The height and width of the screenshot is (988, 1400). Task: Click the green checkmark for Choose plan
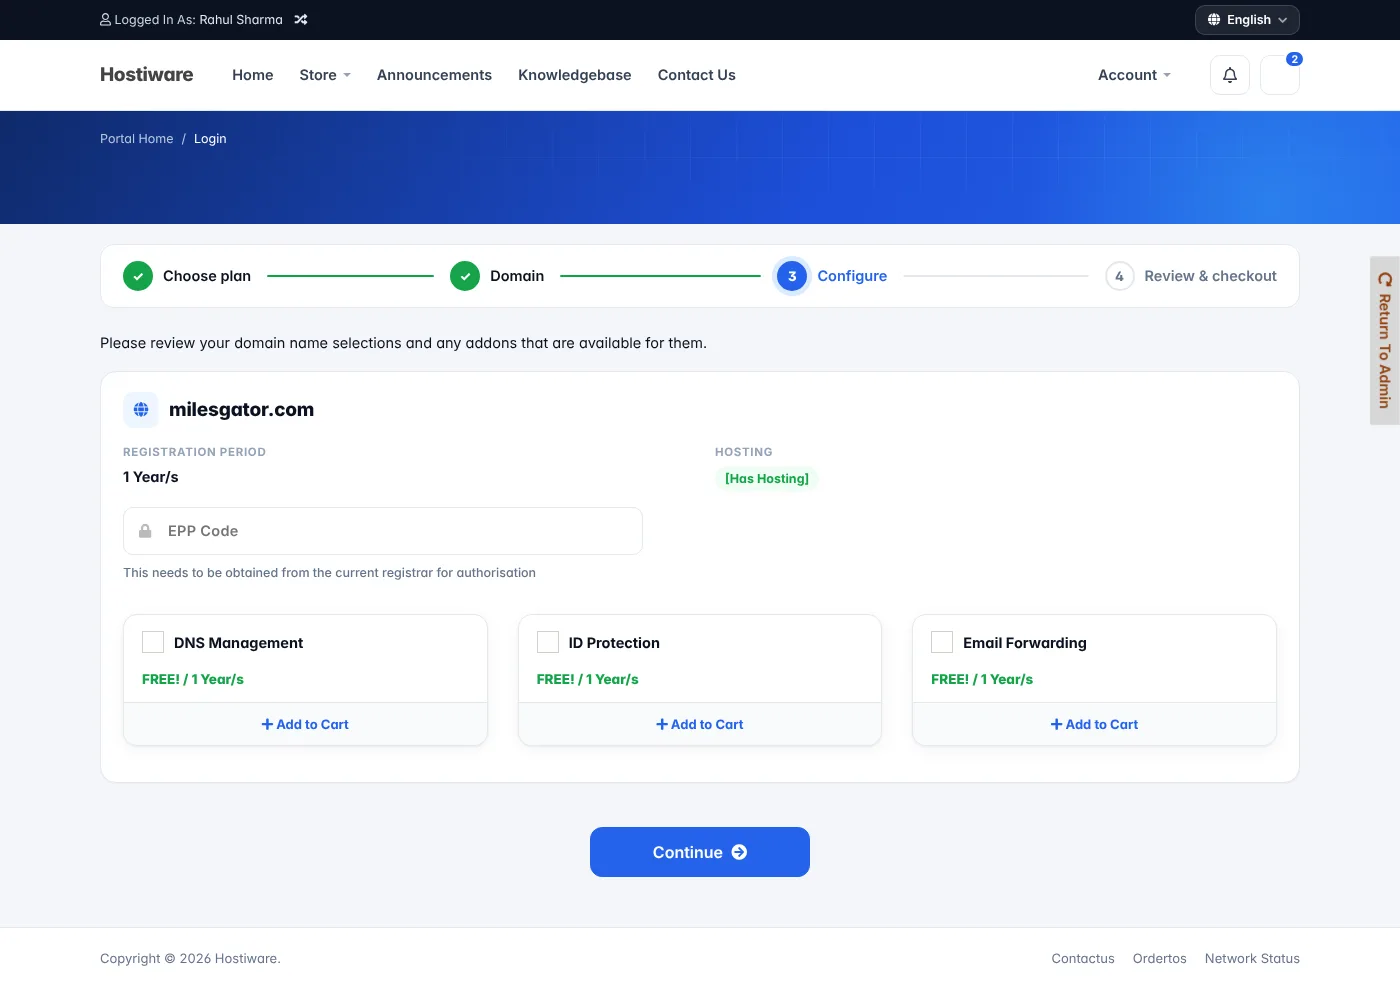coord(138,276)
